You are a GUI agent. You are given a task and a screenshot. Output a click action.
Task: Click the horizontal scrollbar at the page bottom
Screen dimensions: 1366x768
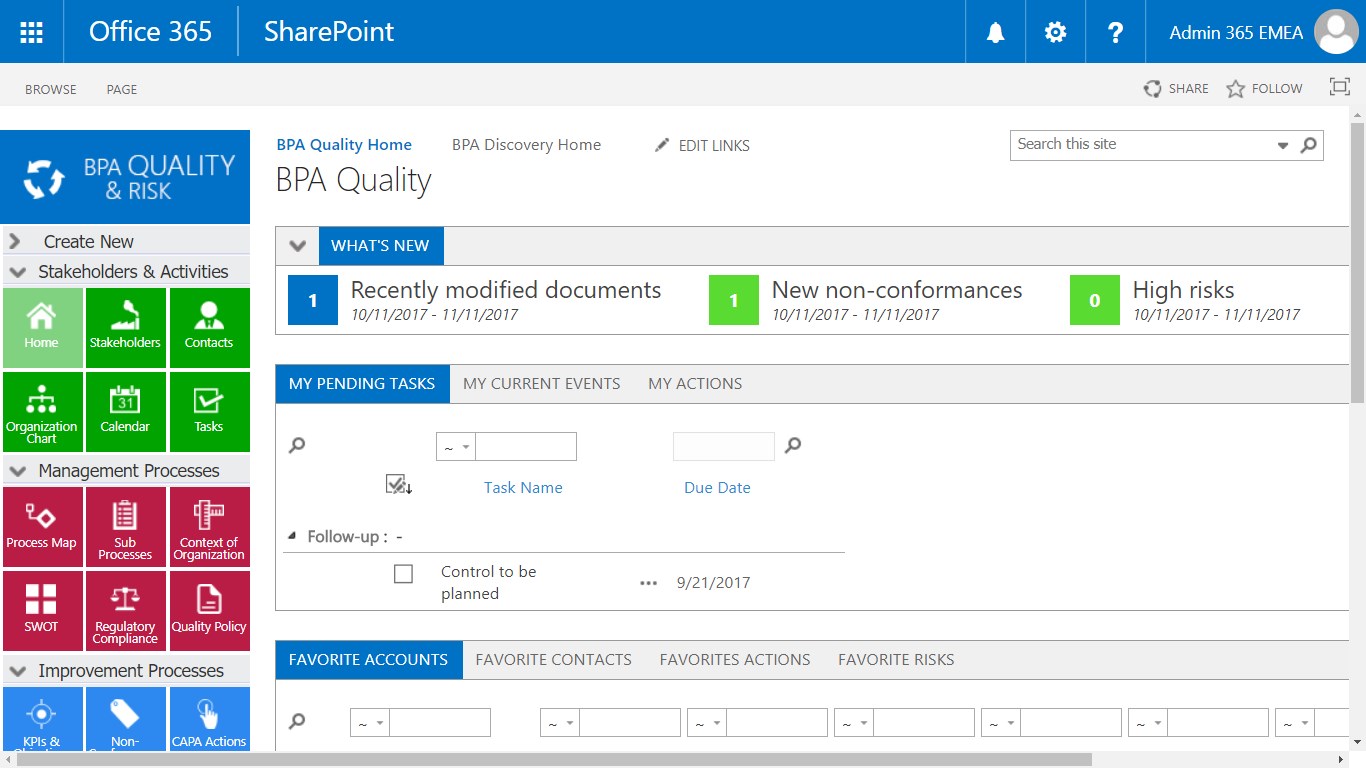[555, 760]
